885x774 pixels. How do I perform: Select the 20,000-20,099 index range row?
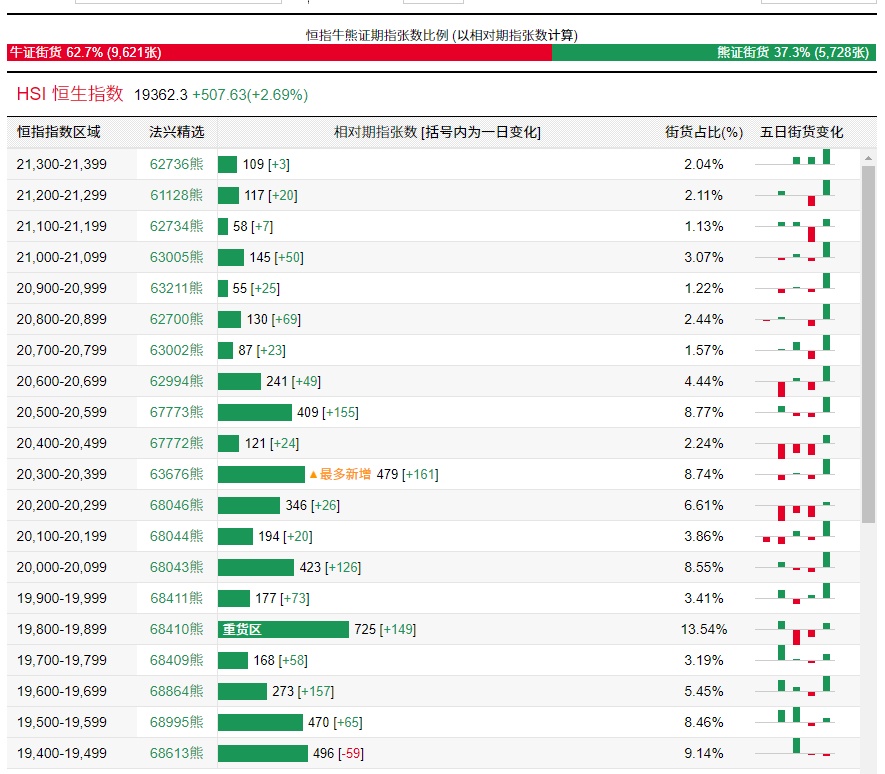(61, 567)
